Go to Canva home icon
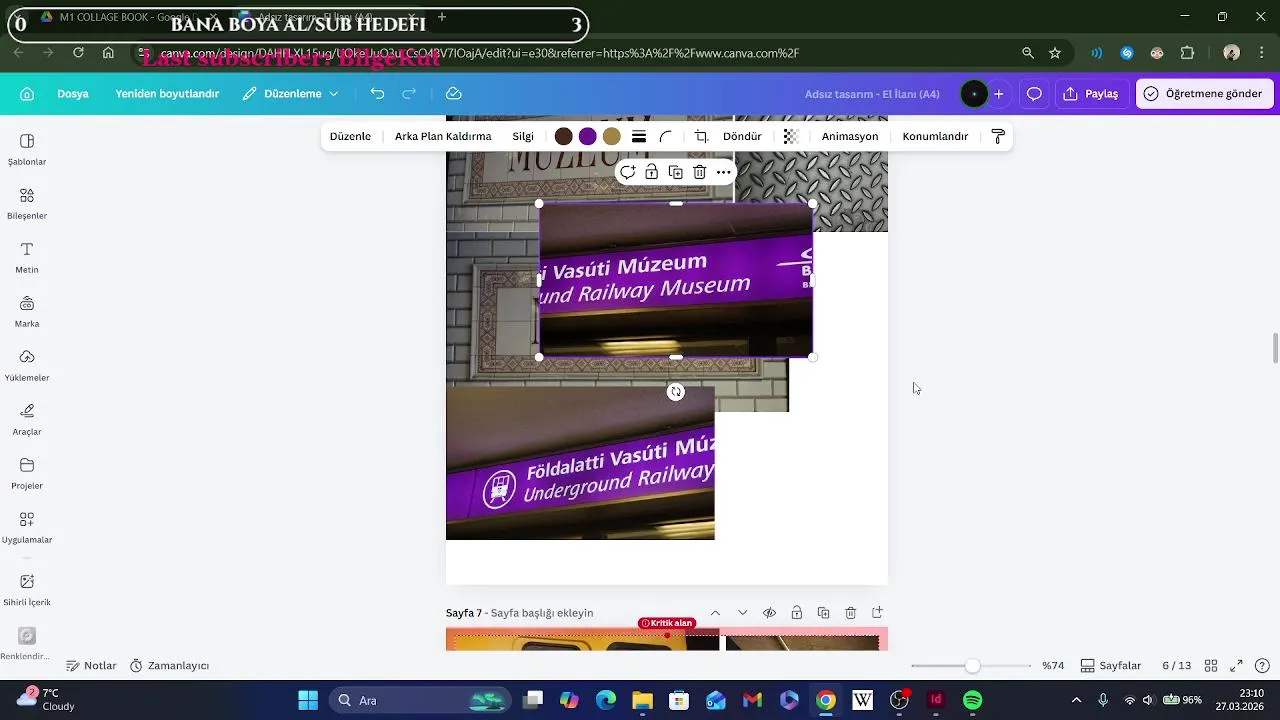1280x720 pixels. pyautogui.click(x=27, y=94)
